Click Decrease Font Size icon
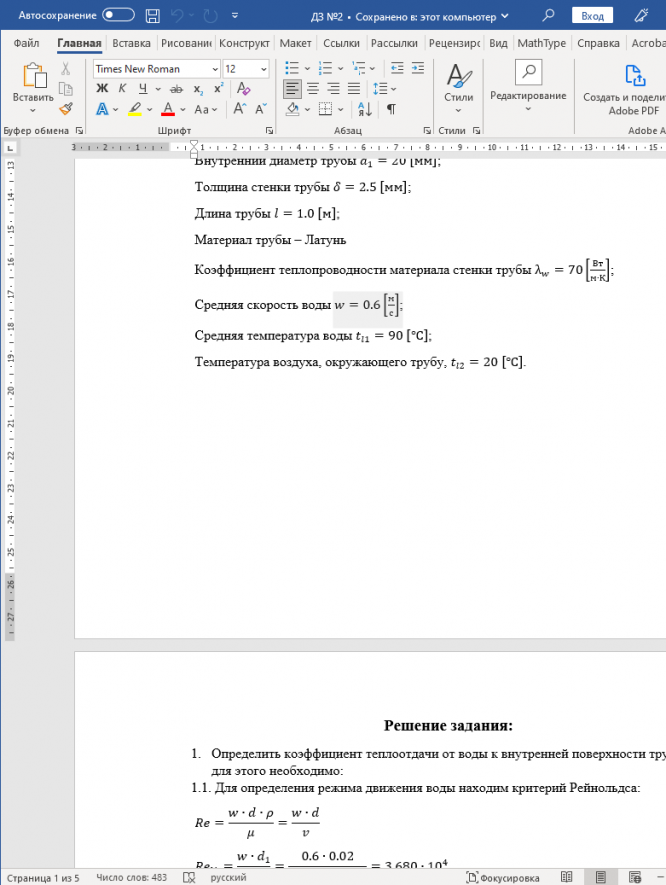 tap(260, 109)
